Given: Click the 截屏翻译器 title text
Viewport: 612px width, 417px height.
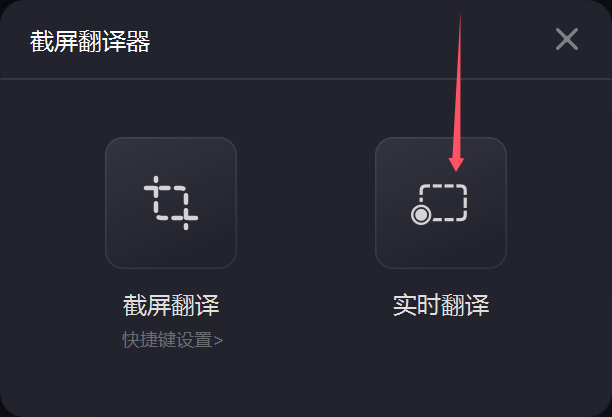Looking at the screenshot, I should 90,41.
